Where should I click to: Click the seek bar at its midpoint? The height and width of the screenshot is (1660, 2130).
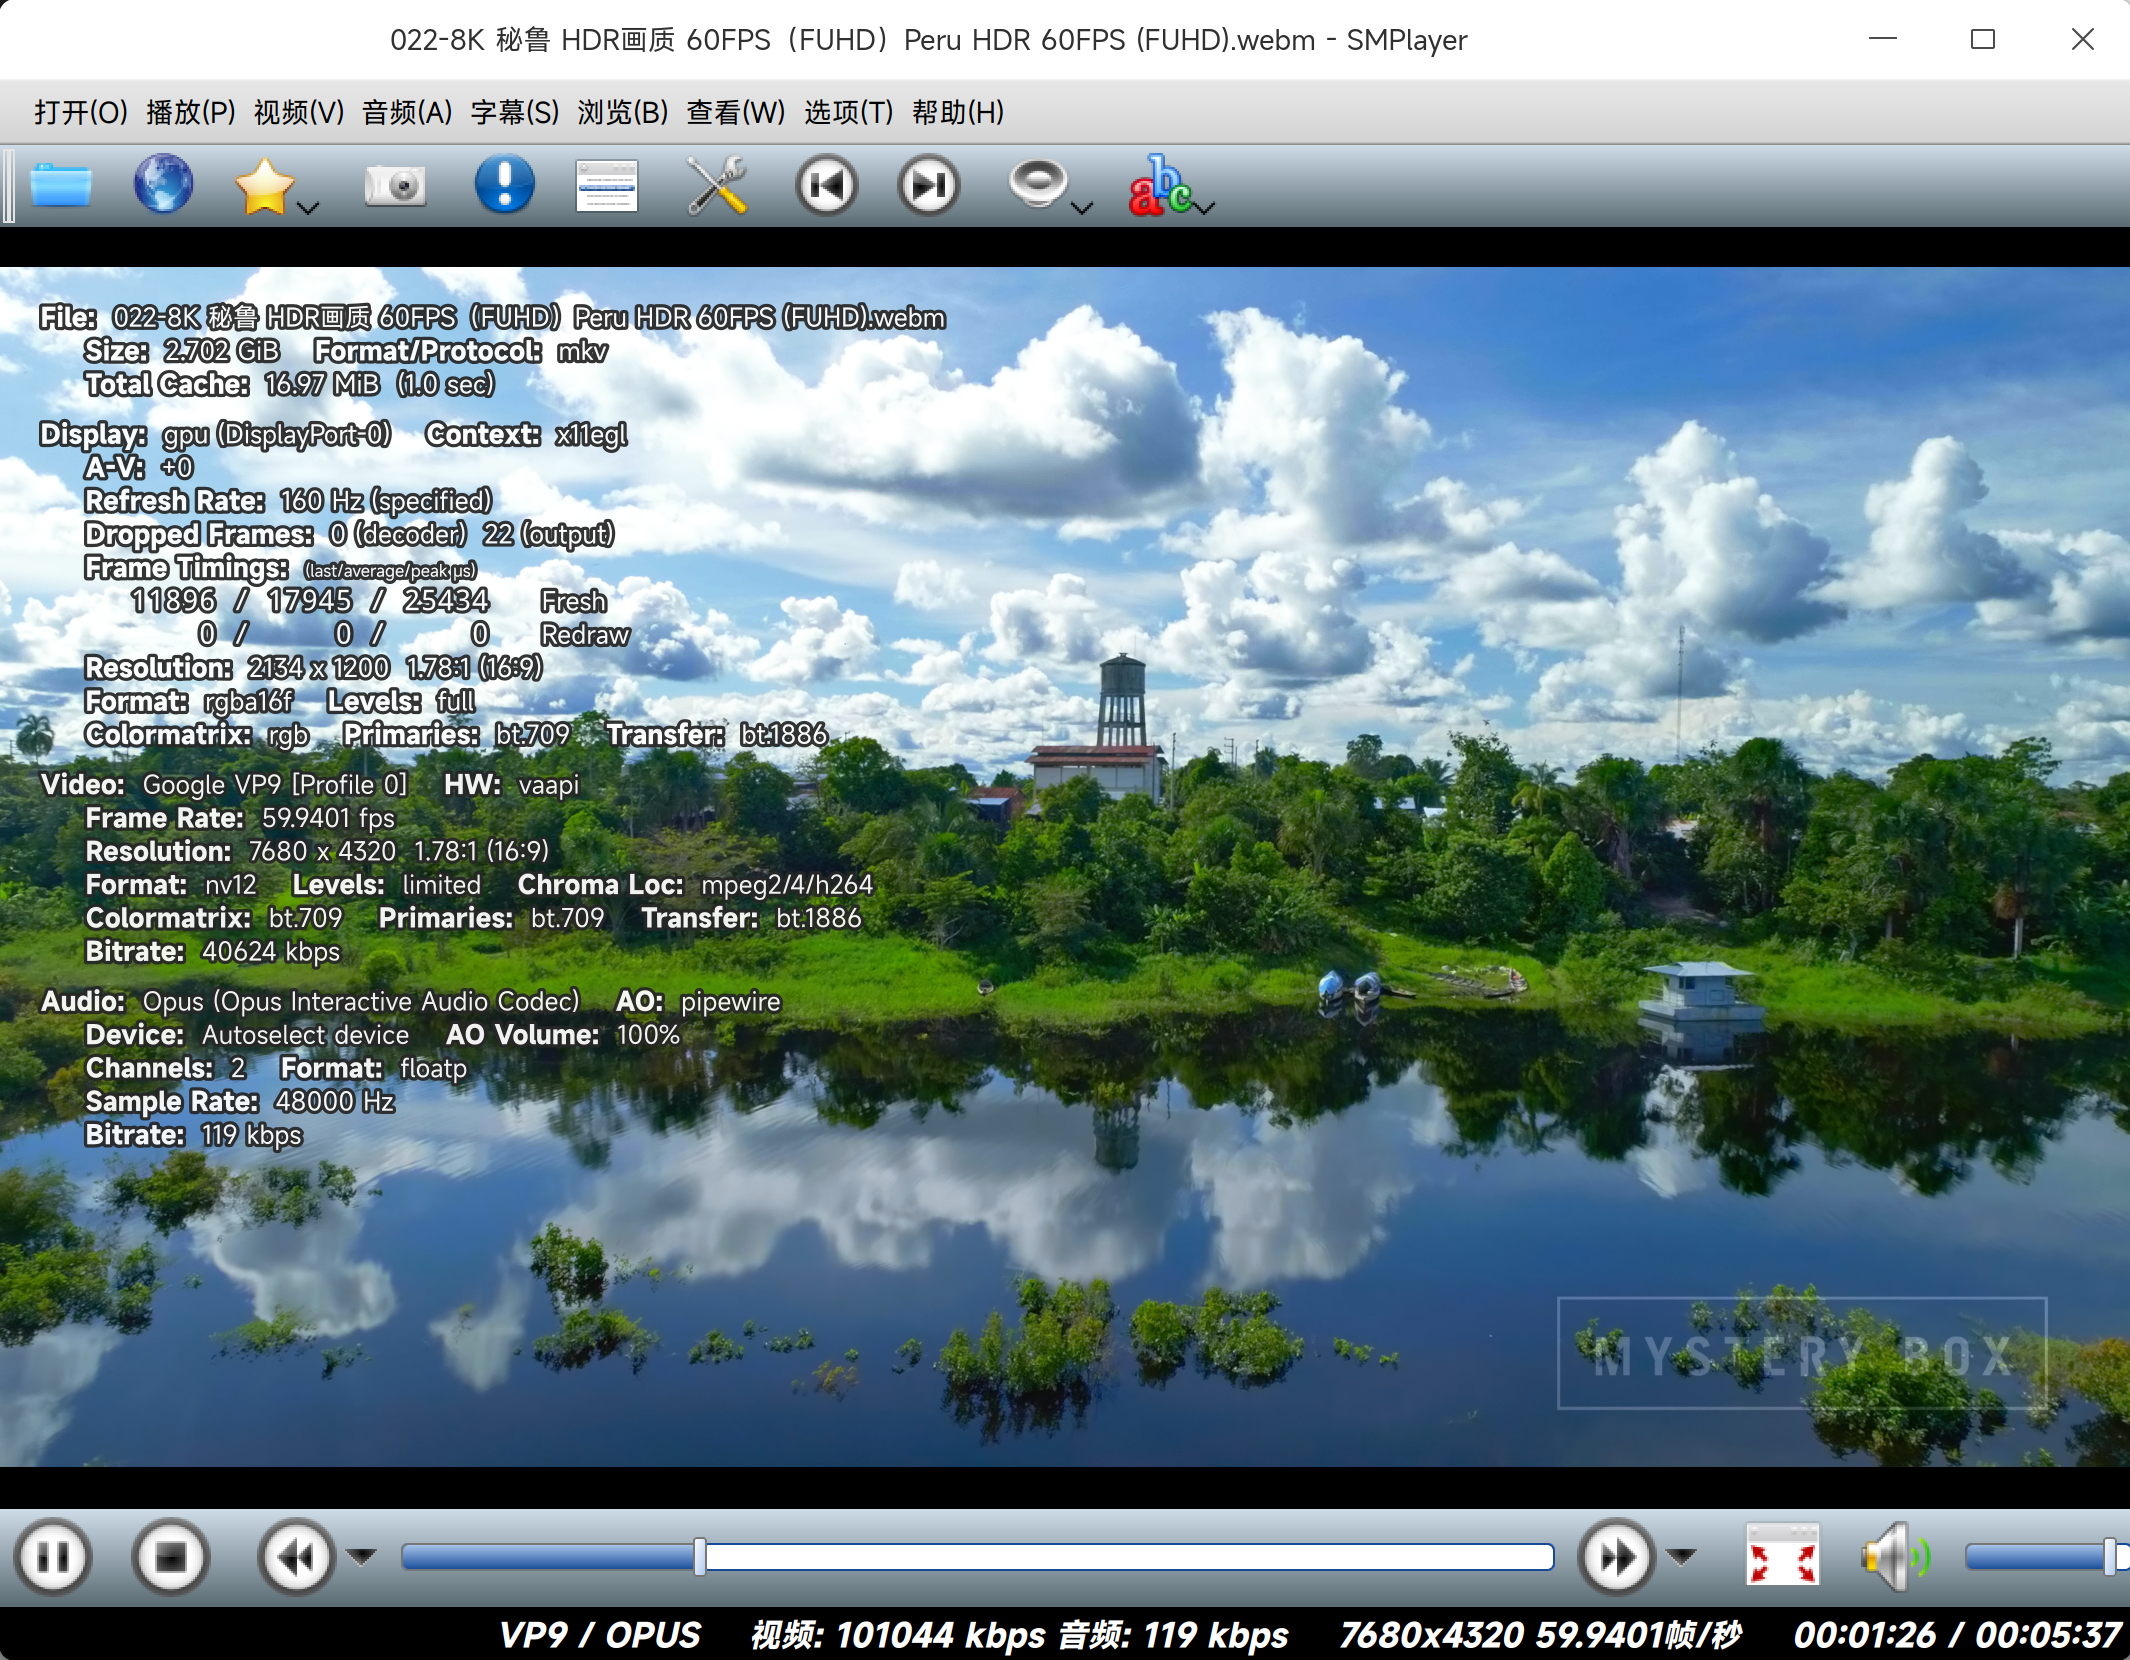(x=978, y=1557)
